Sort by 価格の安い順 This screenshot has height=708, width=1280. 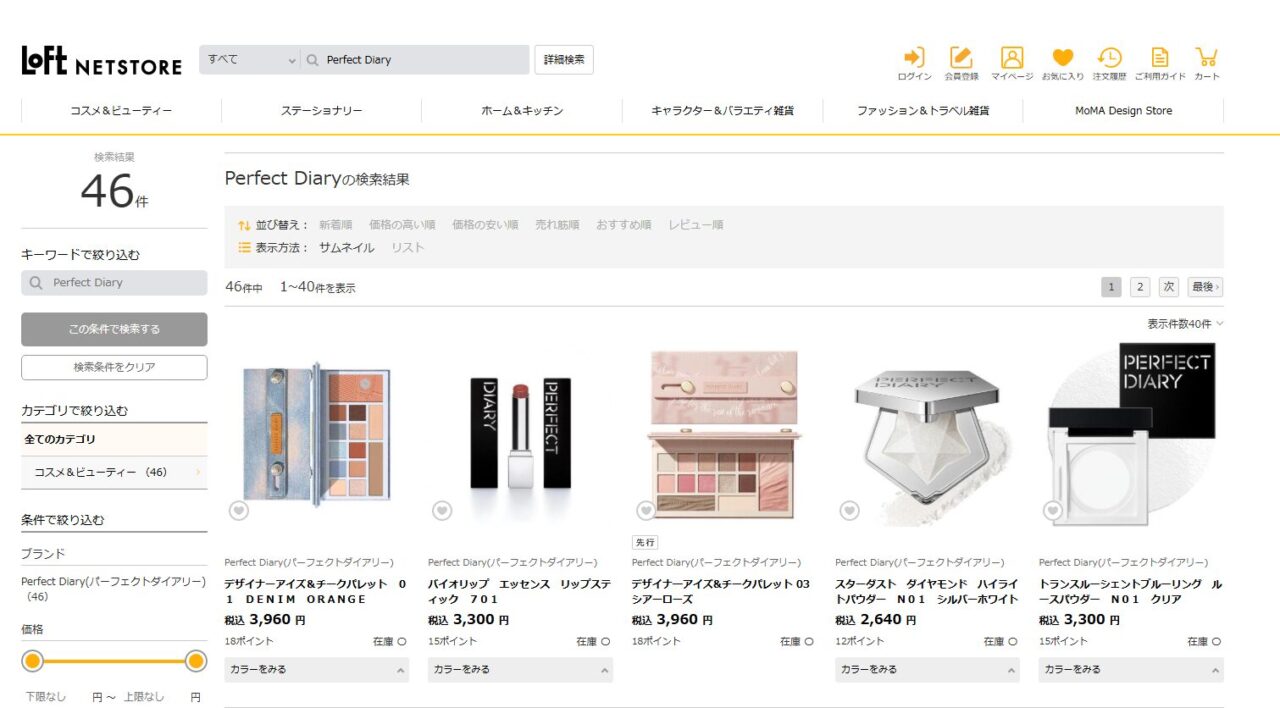(485, 225)
